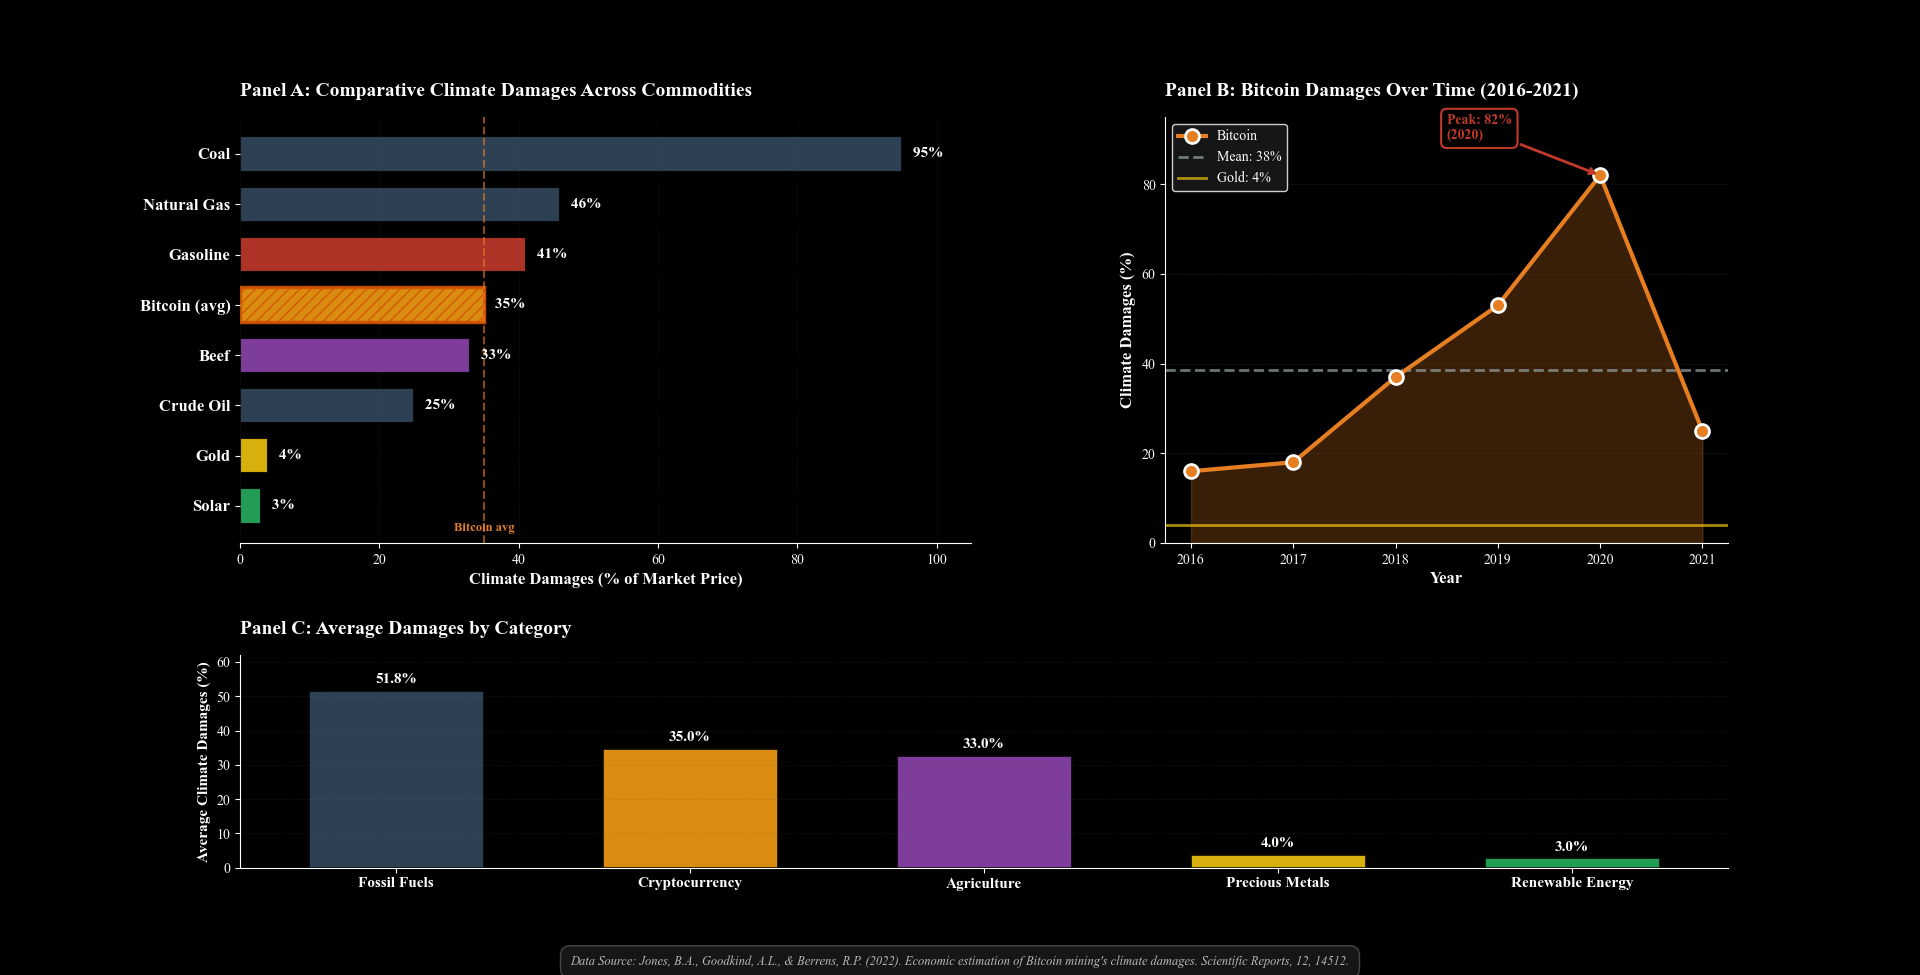The image size is (1920, 975).
Task: Click the 95% value label next to Coal
Action: [x=928, y=152]
